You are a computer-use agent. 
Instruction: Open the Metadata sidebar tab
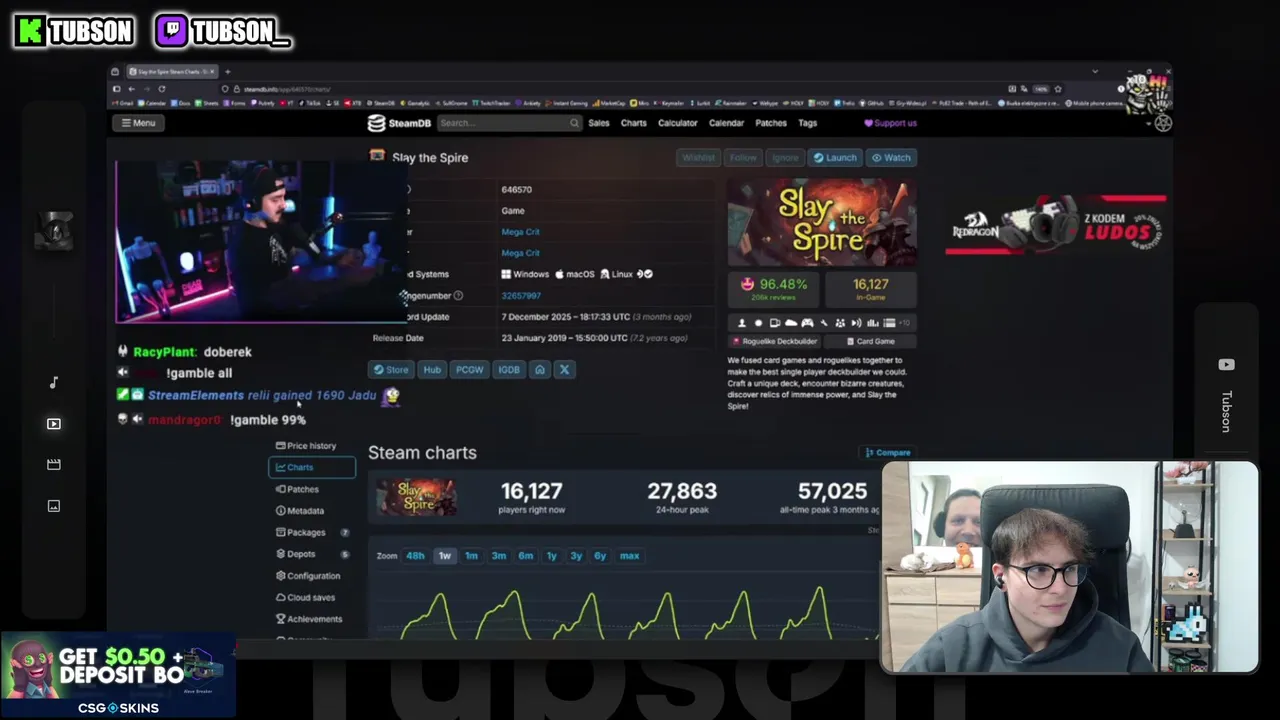pyautogui.click(x=311, y=511)
